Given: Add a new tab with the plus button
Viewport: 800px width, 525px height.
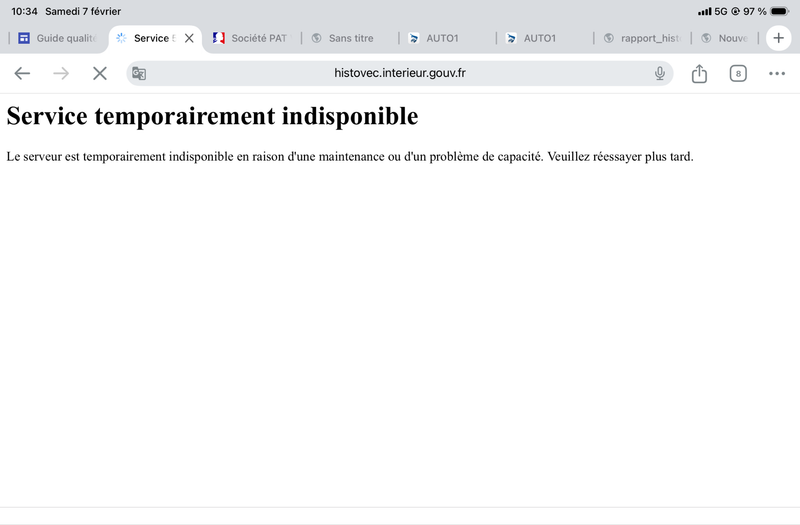Looking at the screenshot, I should (x=778, y=38).
